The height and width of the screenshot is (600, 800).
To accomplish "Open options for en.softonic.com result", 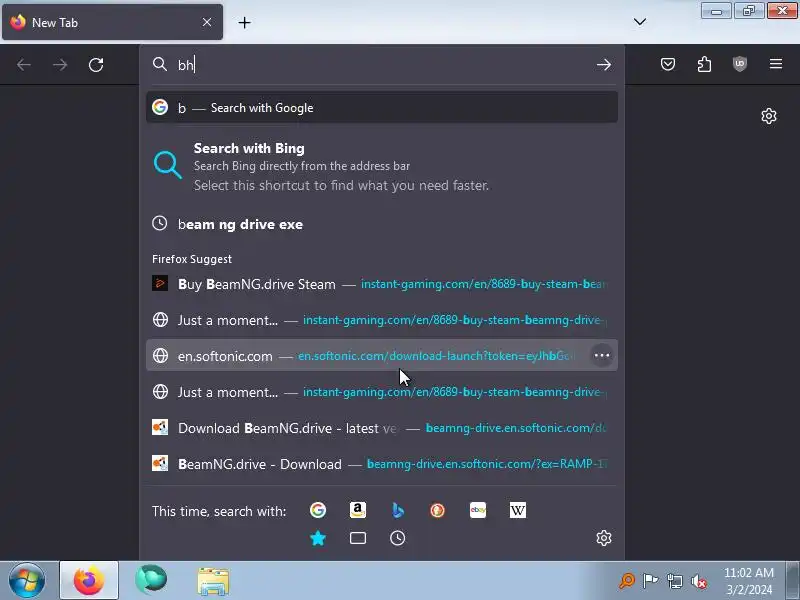I will [602, 356].
